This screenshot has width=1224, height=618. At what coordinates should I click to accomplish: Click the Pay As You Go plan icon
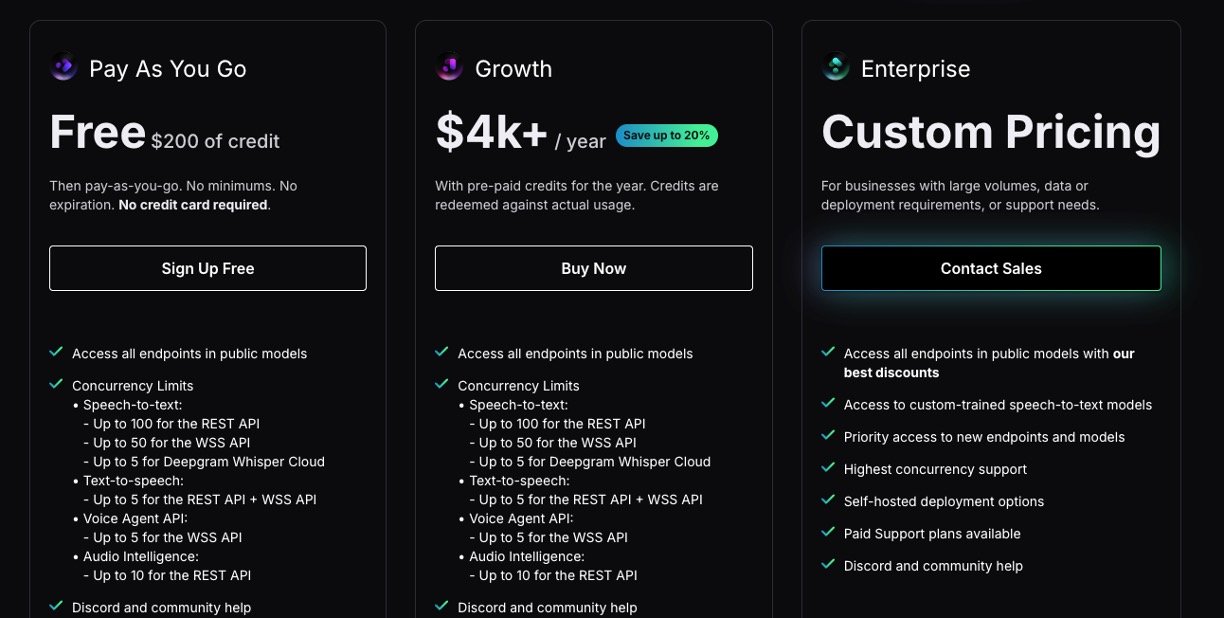[64, 68]
